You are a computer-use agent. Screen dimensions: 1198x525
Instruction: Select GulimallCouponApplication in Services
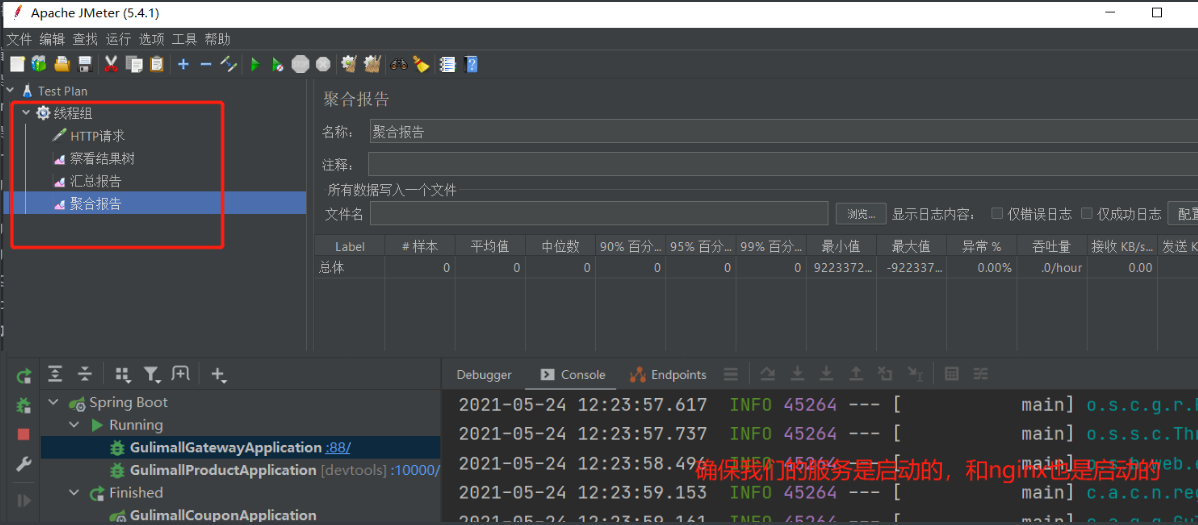[x=223, y=516]
